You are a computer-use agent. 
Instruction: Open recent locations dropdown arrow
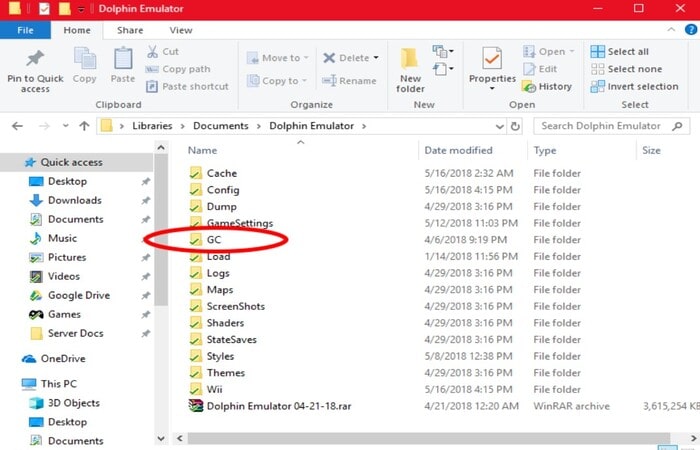click(66, 126)
